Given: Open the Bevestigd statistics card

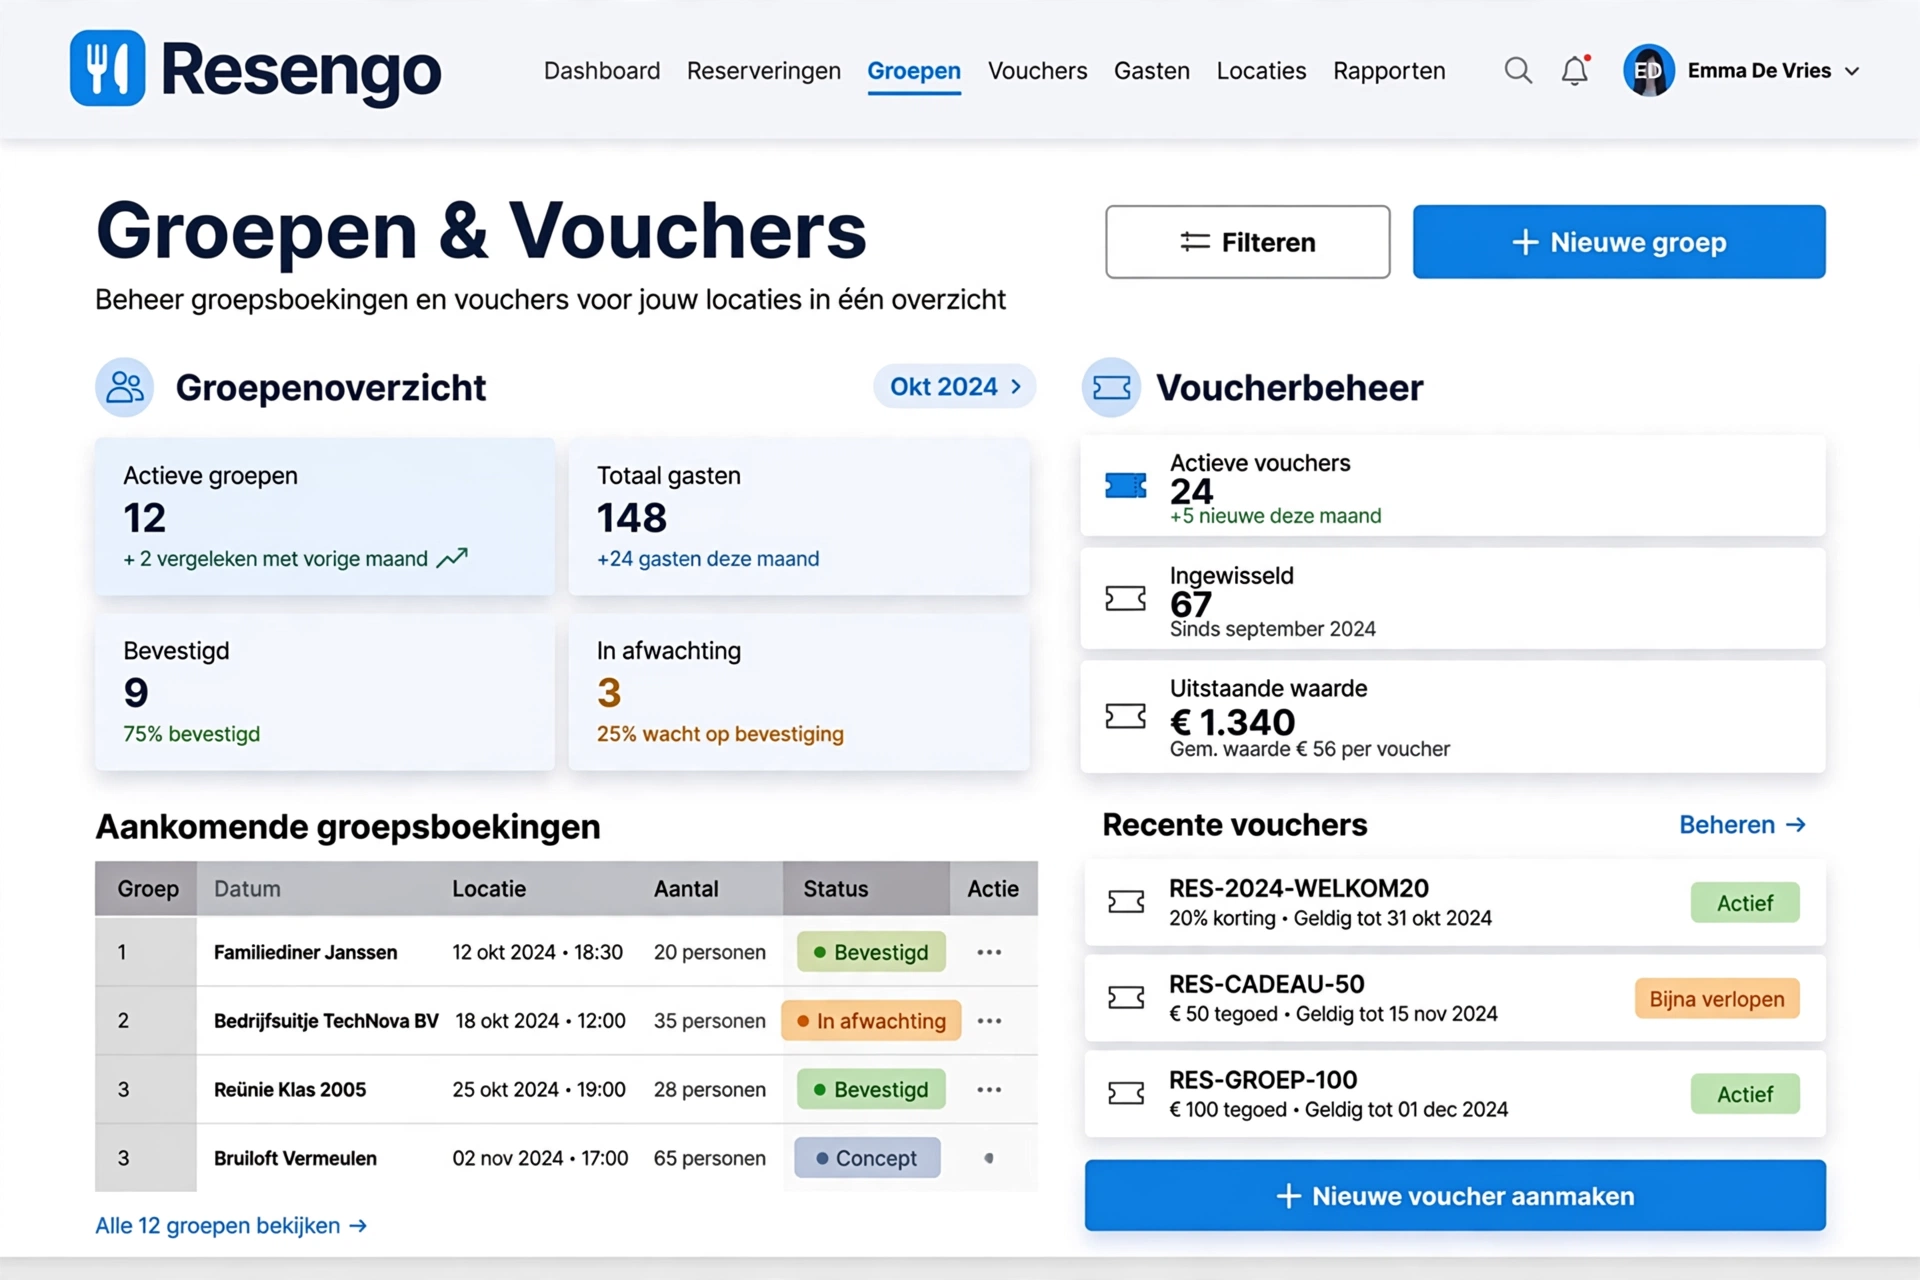Looking at the screenshot, I should tap(325, 692).
